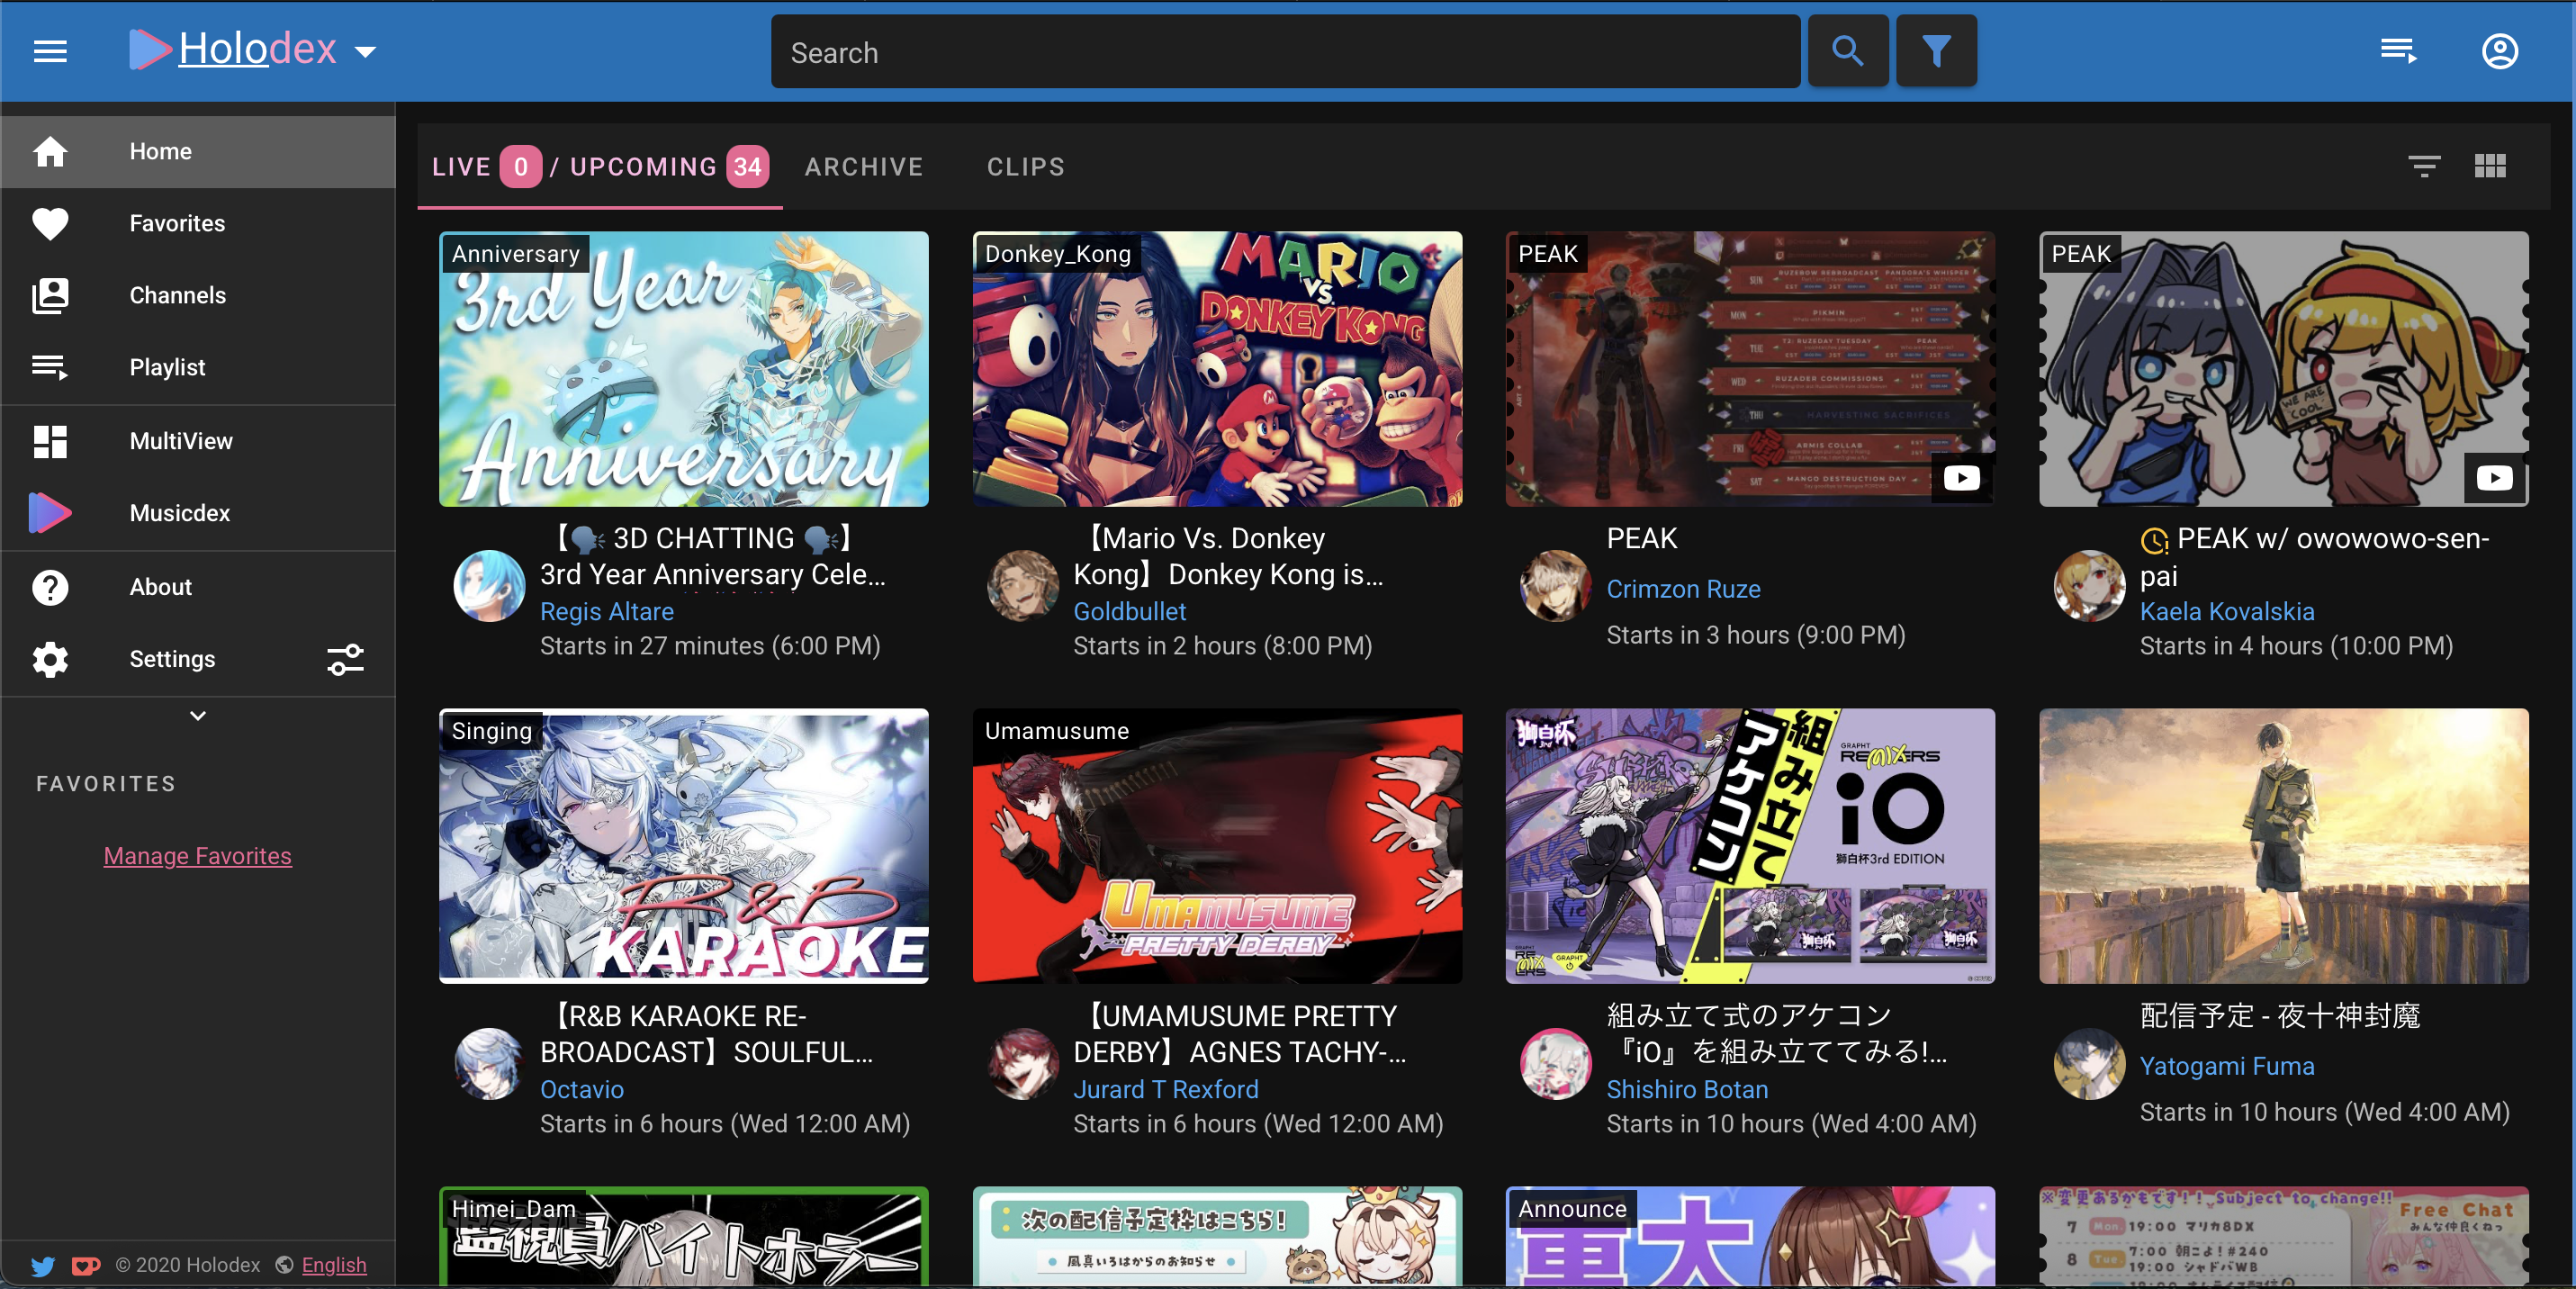Open Jurard T Rexford avatar
This screenshot has width=2576, height=1289.
[1023, 1064]
